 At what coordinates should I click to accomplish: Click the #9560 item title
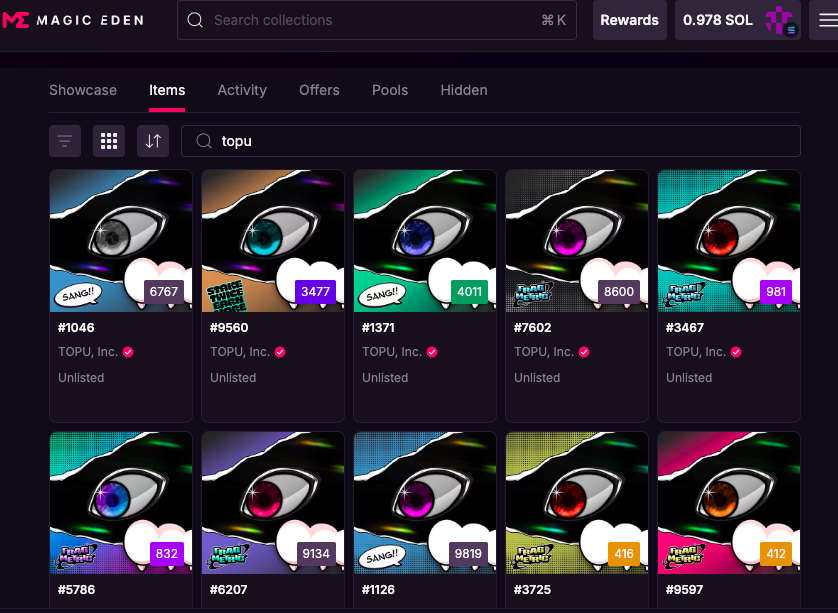pos(229,328)
